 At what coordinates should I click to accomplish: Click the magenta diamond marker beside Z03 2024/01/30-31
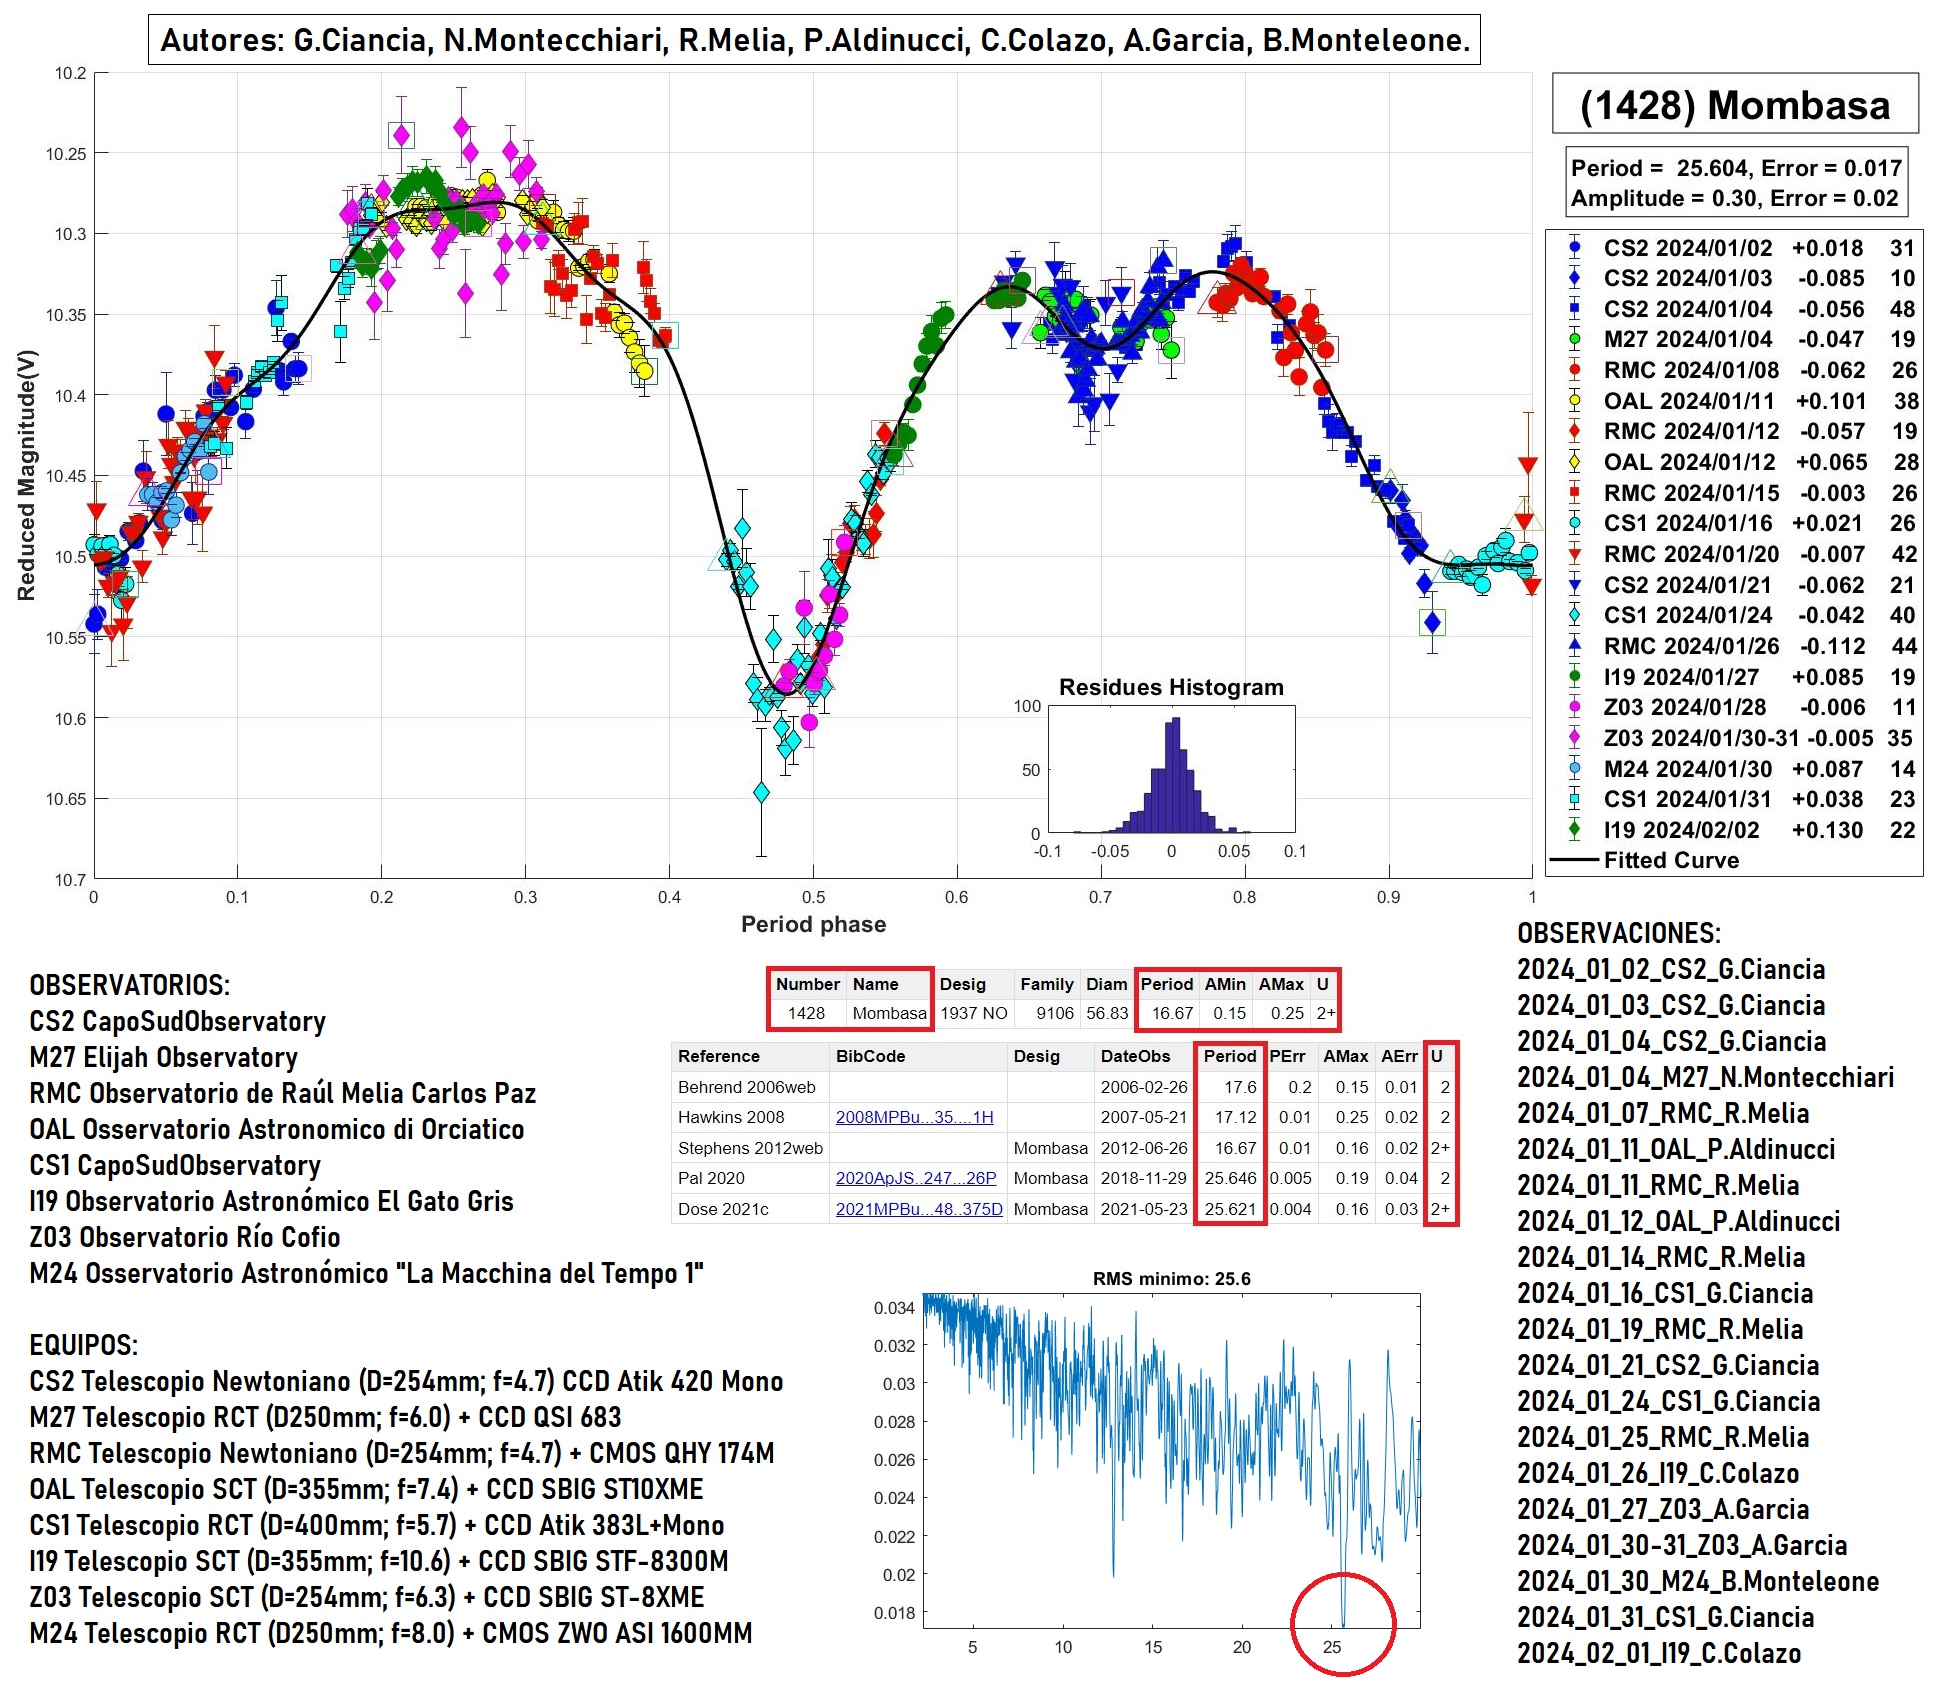click(x=1575, y=738)
